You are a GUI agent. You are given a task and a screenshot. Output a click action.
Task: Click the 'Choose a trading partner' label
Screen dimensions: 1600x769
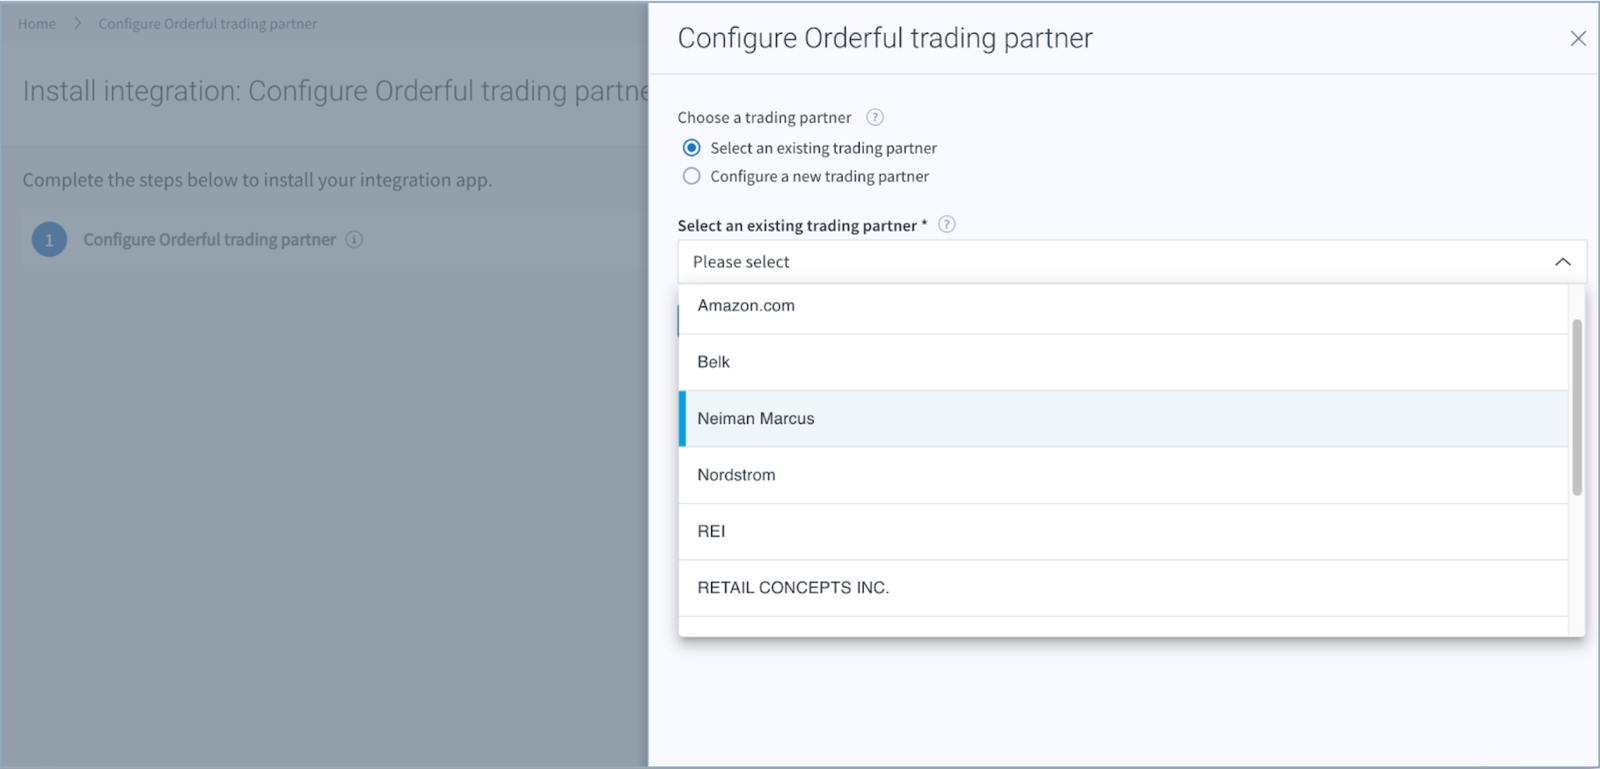coord(764,118)
